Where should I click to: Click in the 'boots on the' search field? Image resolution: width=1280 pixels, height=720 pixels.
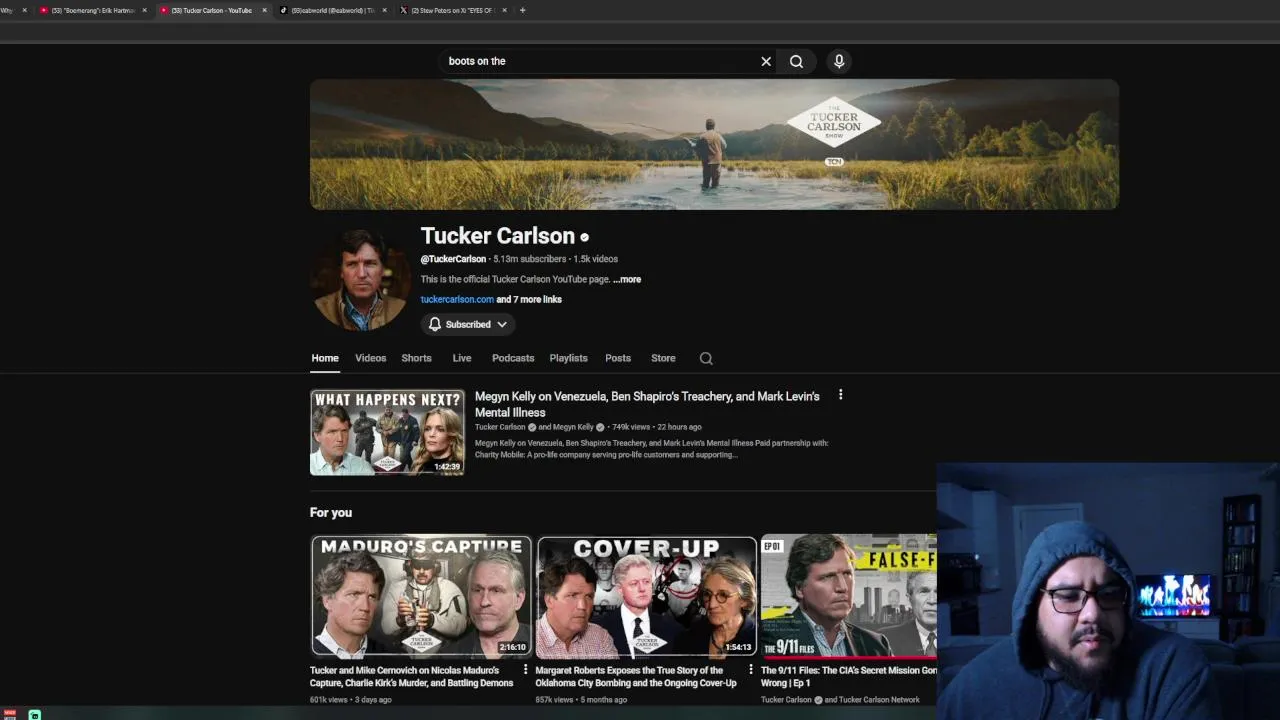coord(600,61)
